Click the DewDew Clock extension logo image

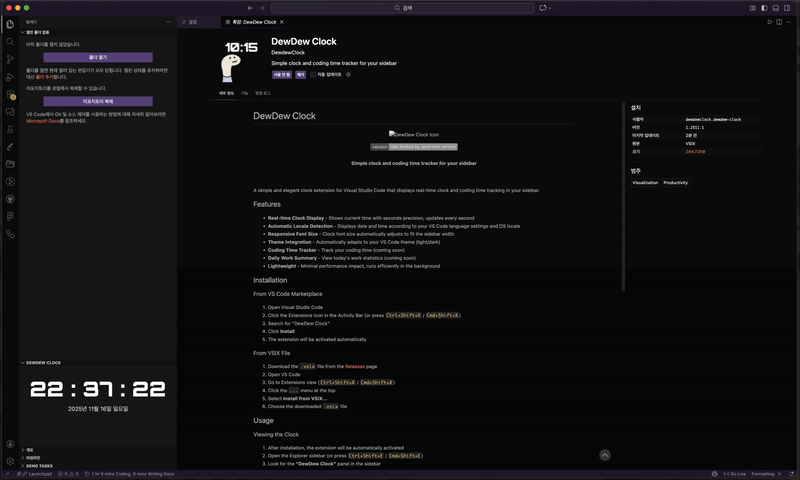click(240, 61)
